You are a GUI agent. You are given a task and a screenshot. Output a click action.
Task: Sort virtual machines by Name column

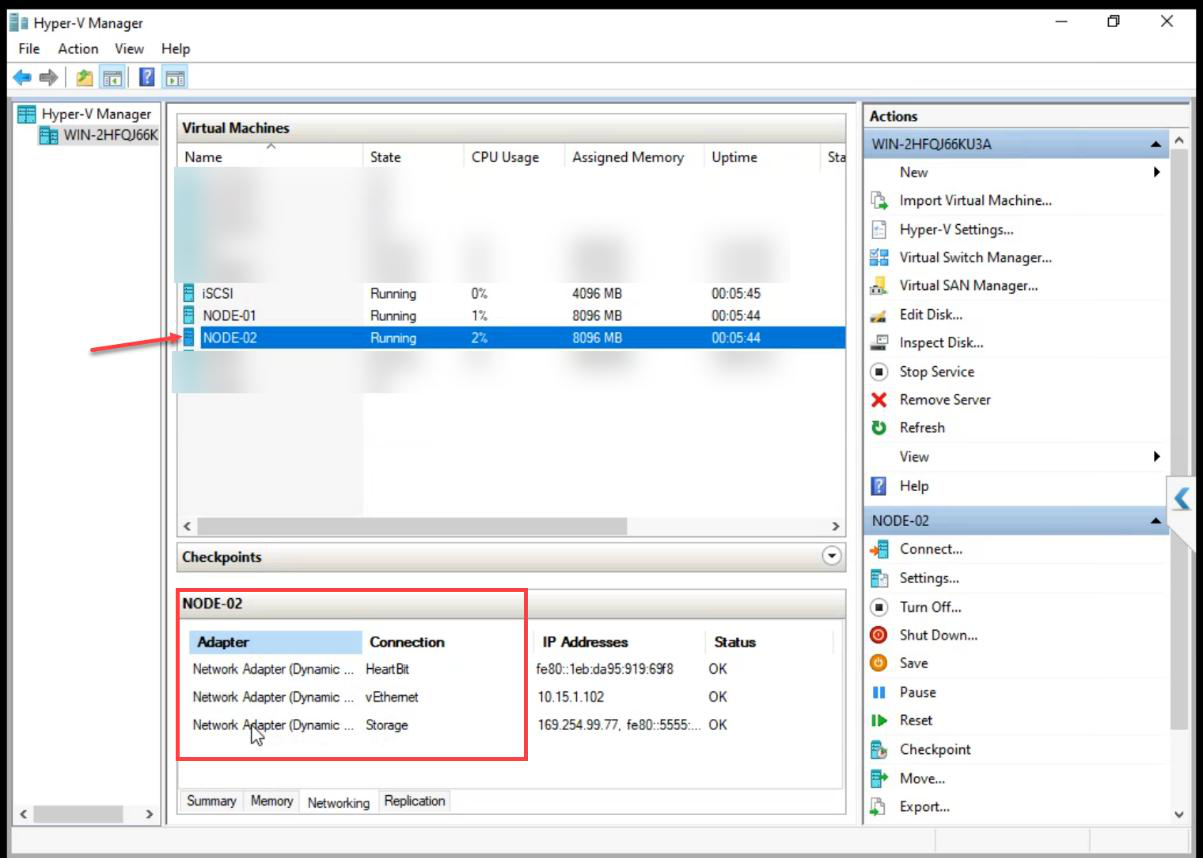(x=270, y=157)
